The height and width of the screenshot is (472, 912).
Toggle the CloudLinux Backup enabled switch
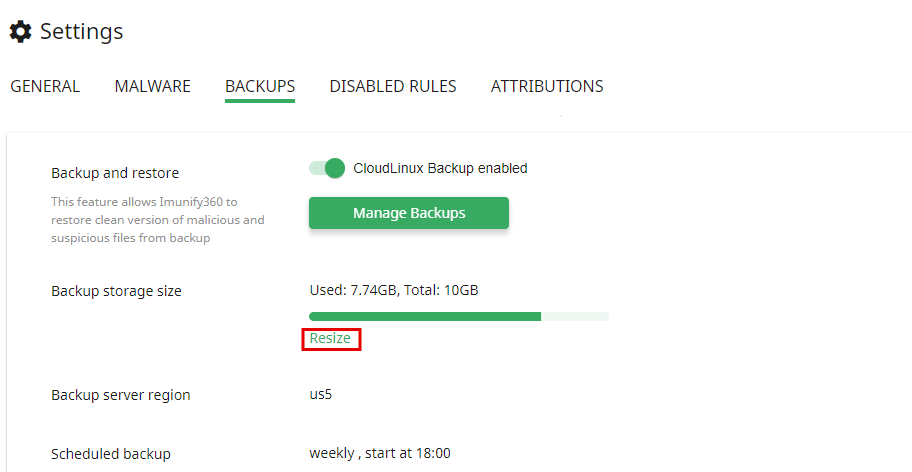tap(327, 169)
